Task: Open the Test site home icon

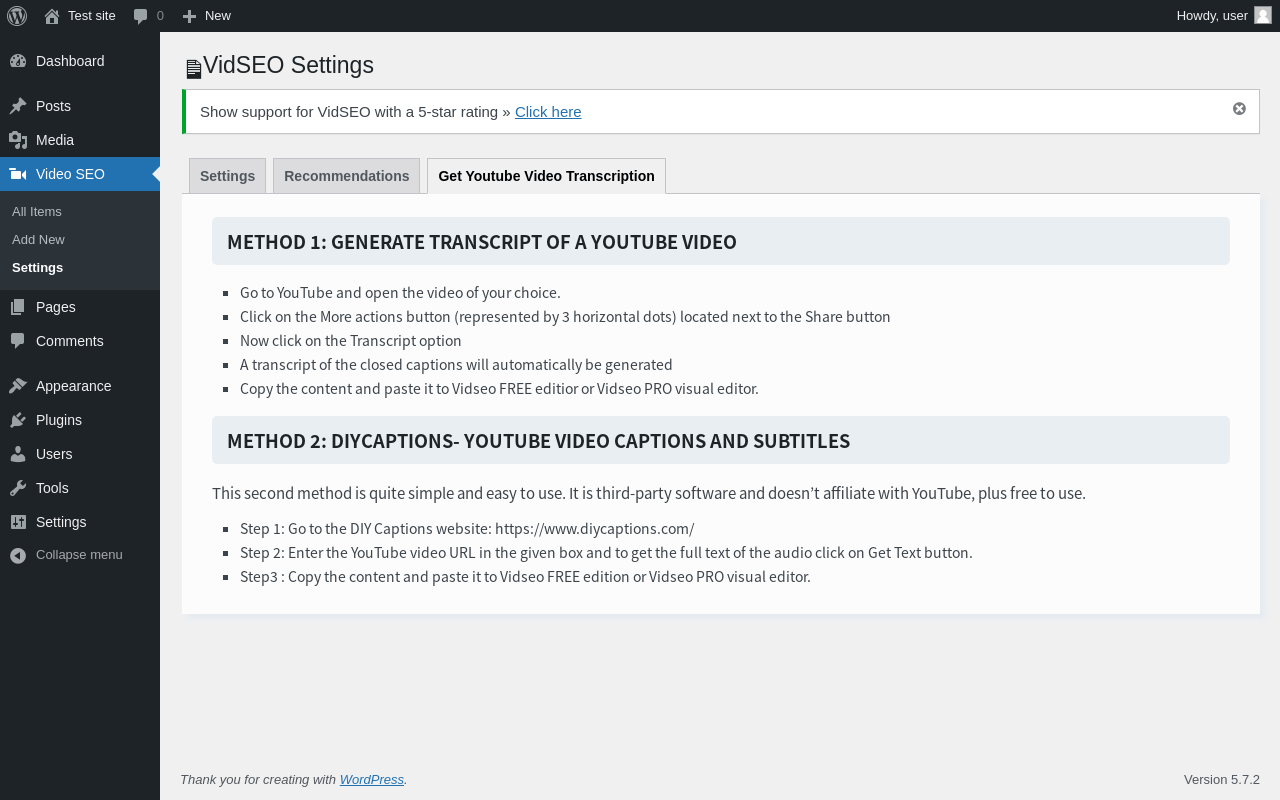Action: click(52, 16)
